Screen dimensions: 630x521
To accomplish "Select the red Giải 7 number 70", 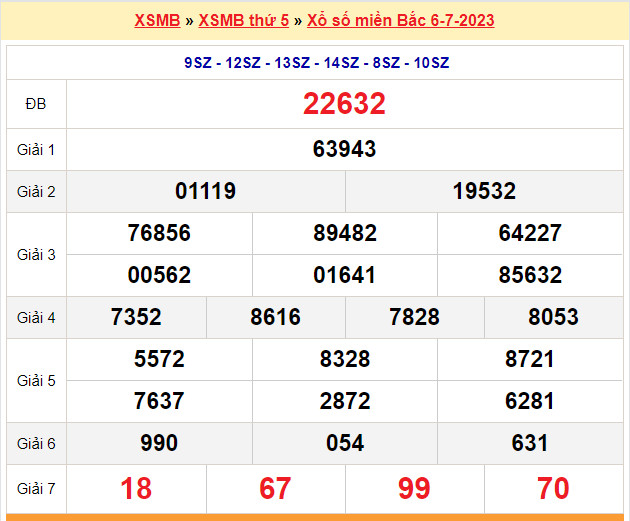I will coord(553,488).
